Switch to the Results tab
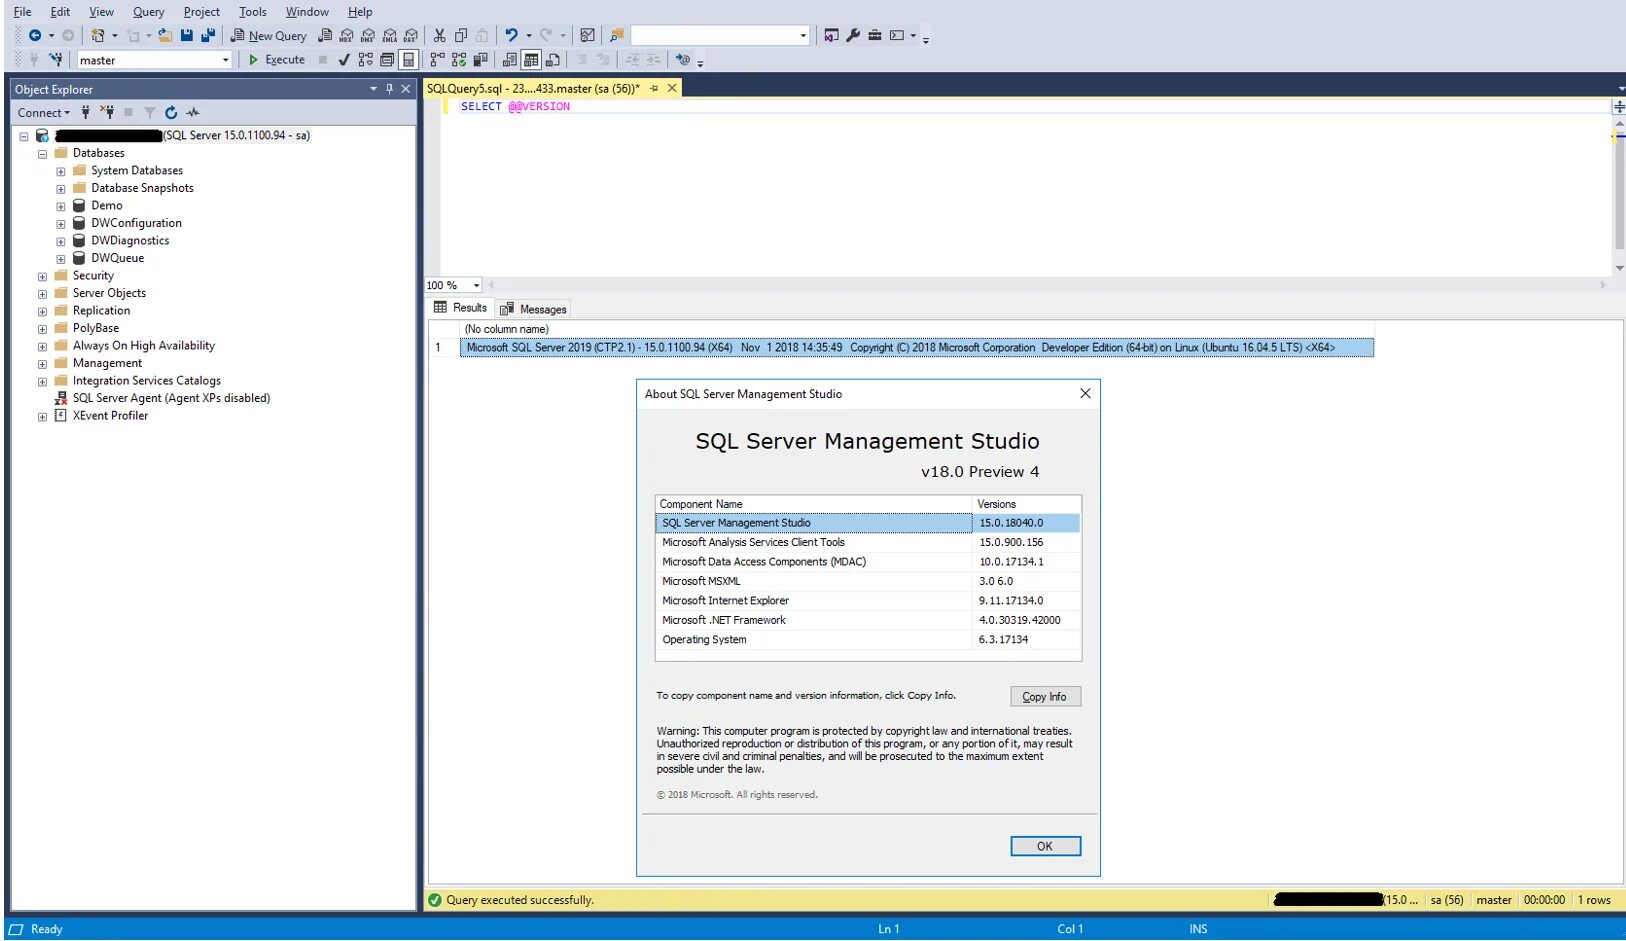 click(460, 308)
